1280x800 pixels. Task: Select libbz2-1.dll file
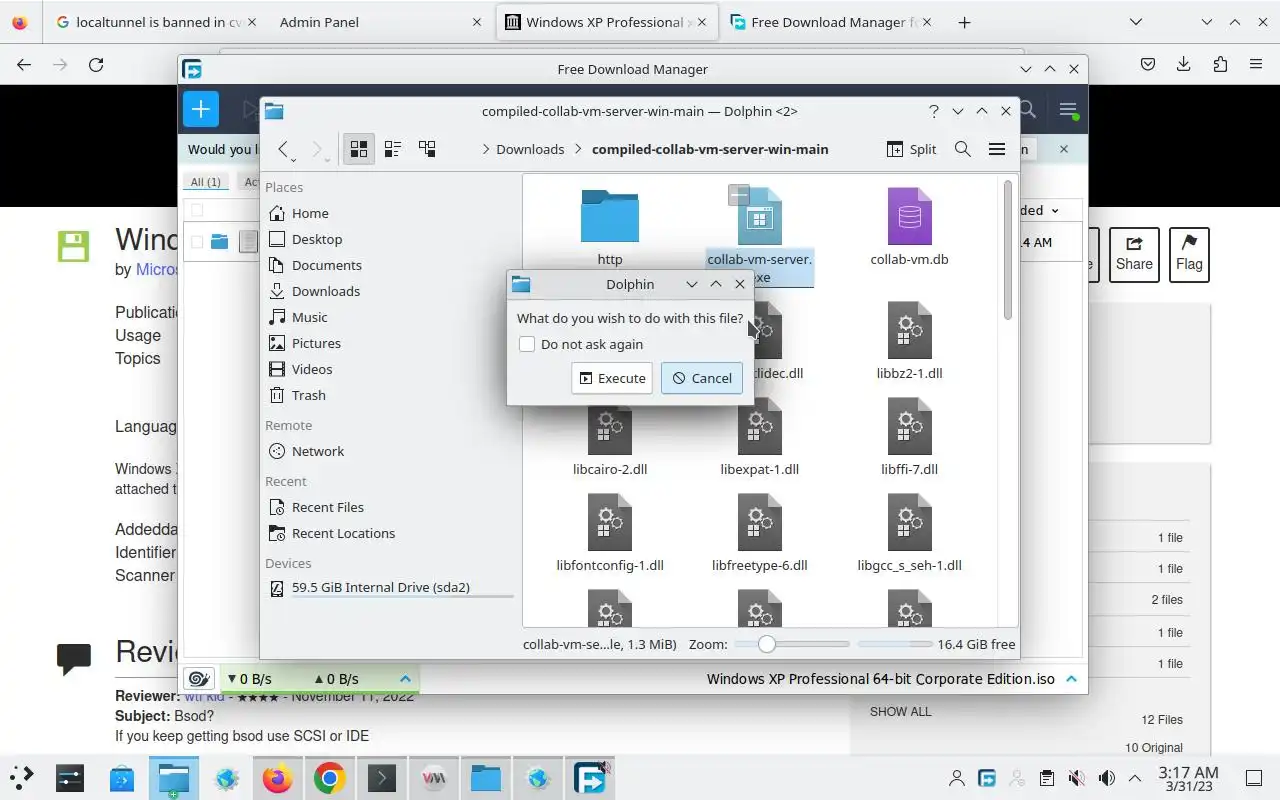[909, 340]
